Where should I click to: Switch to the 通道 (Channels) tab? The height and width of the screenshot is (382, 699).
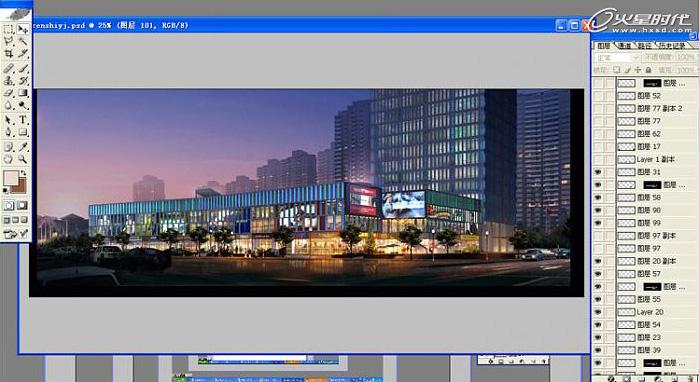pyautogui.click(x=624, y=46)
